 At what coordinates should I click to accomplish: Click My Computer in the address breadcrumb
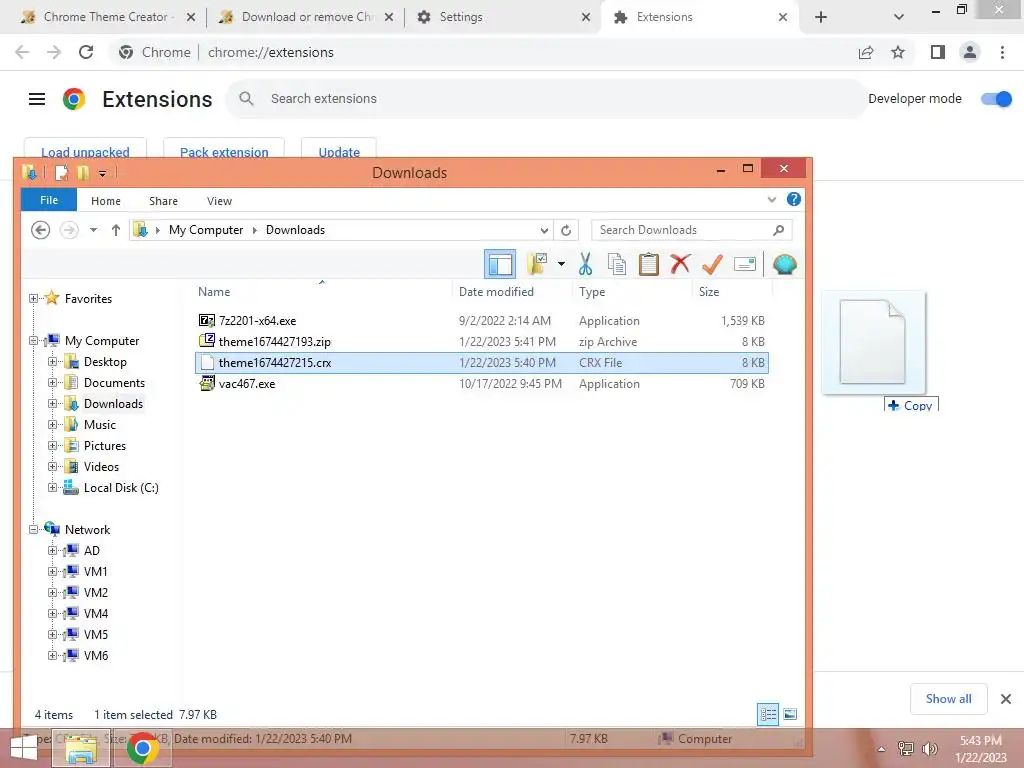click(x=206, y=230)
